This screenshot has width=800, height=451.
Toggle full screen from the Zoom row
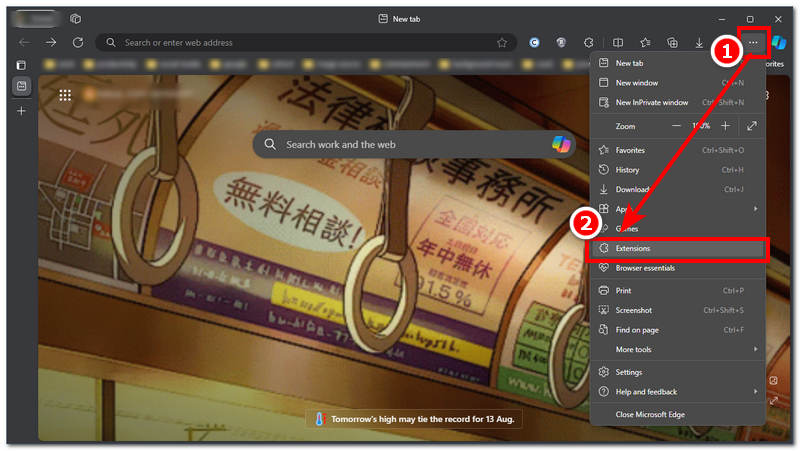(752, 126)
